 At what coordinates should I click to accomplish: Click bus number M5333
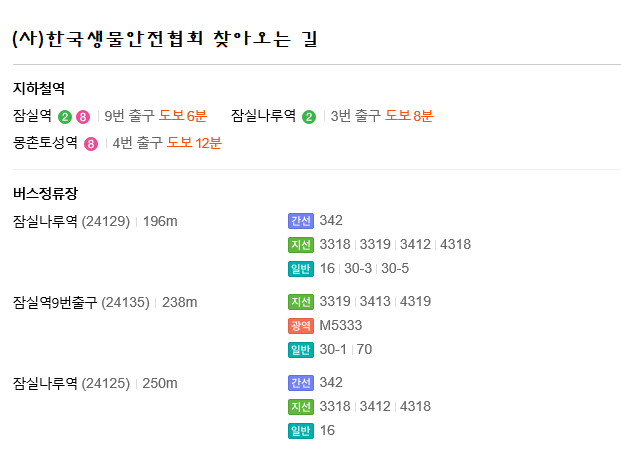pos(341,326)
